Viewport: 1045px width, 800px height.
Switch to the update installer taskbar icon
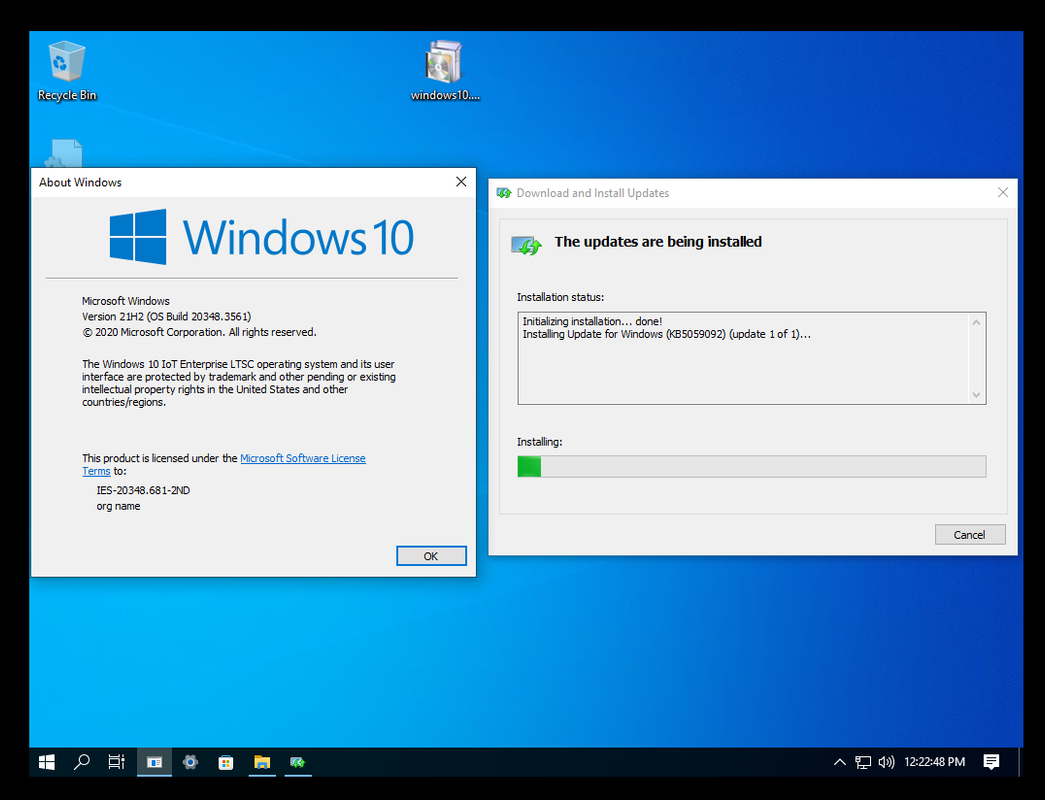298,762
